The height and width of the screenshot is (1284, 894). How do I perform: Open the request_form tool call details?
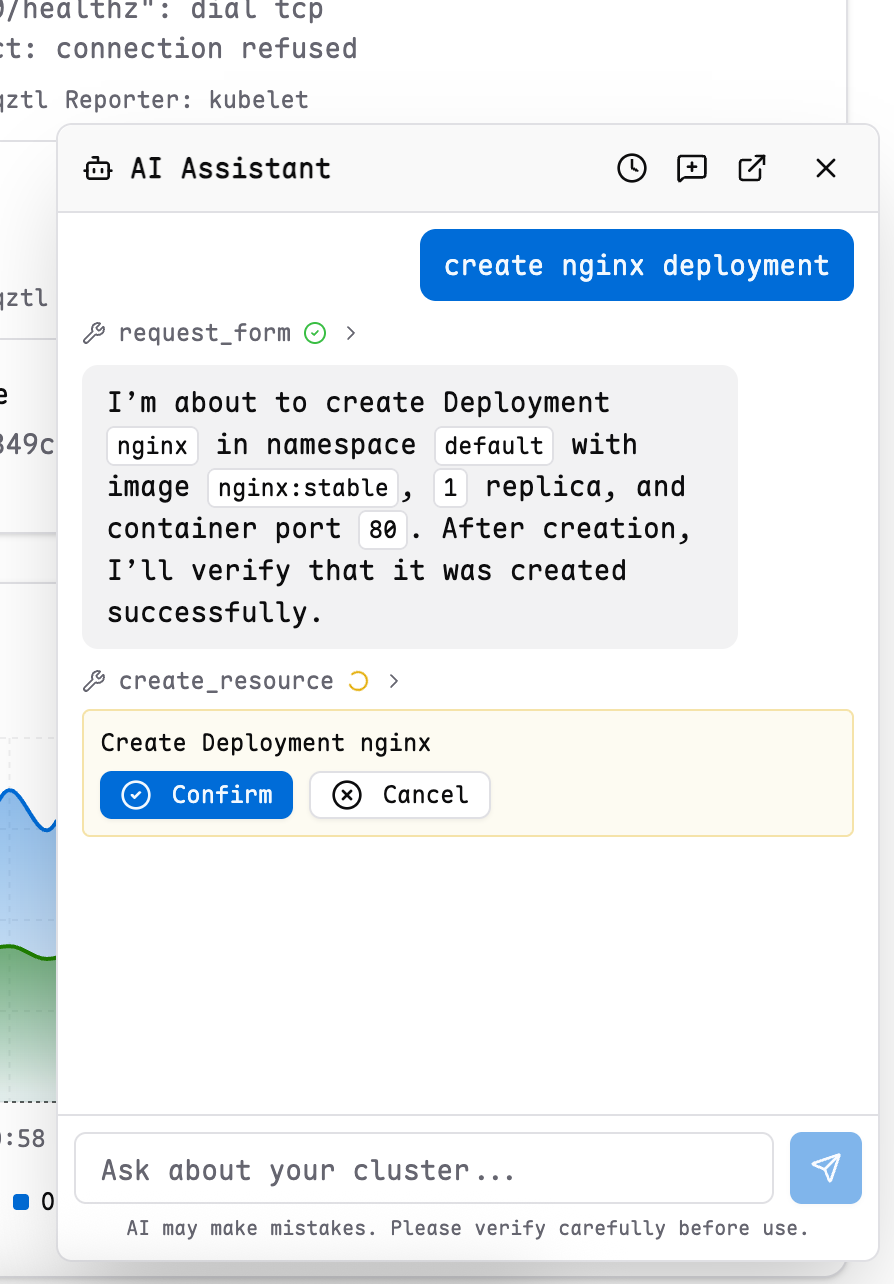(x=205, y=333)
